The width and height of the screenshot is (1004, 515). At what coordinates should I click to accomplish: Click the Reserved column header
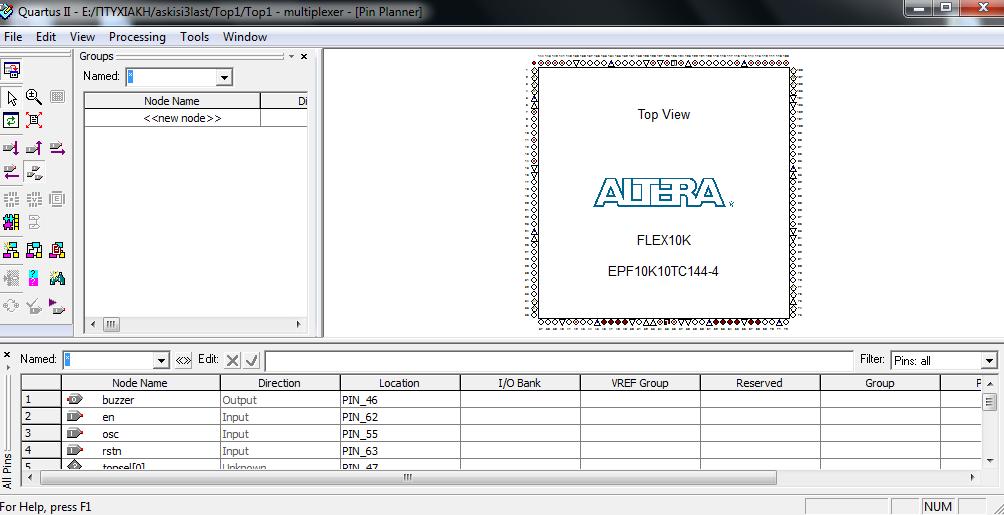(x=759, y=383)
